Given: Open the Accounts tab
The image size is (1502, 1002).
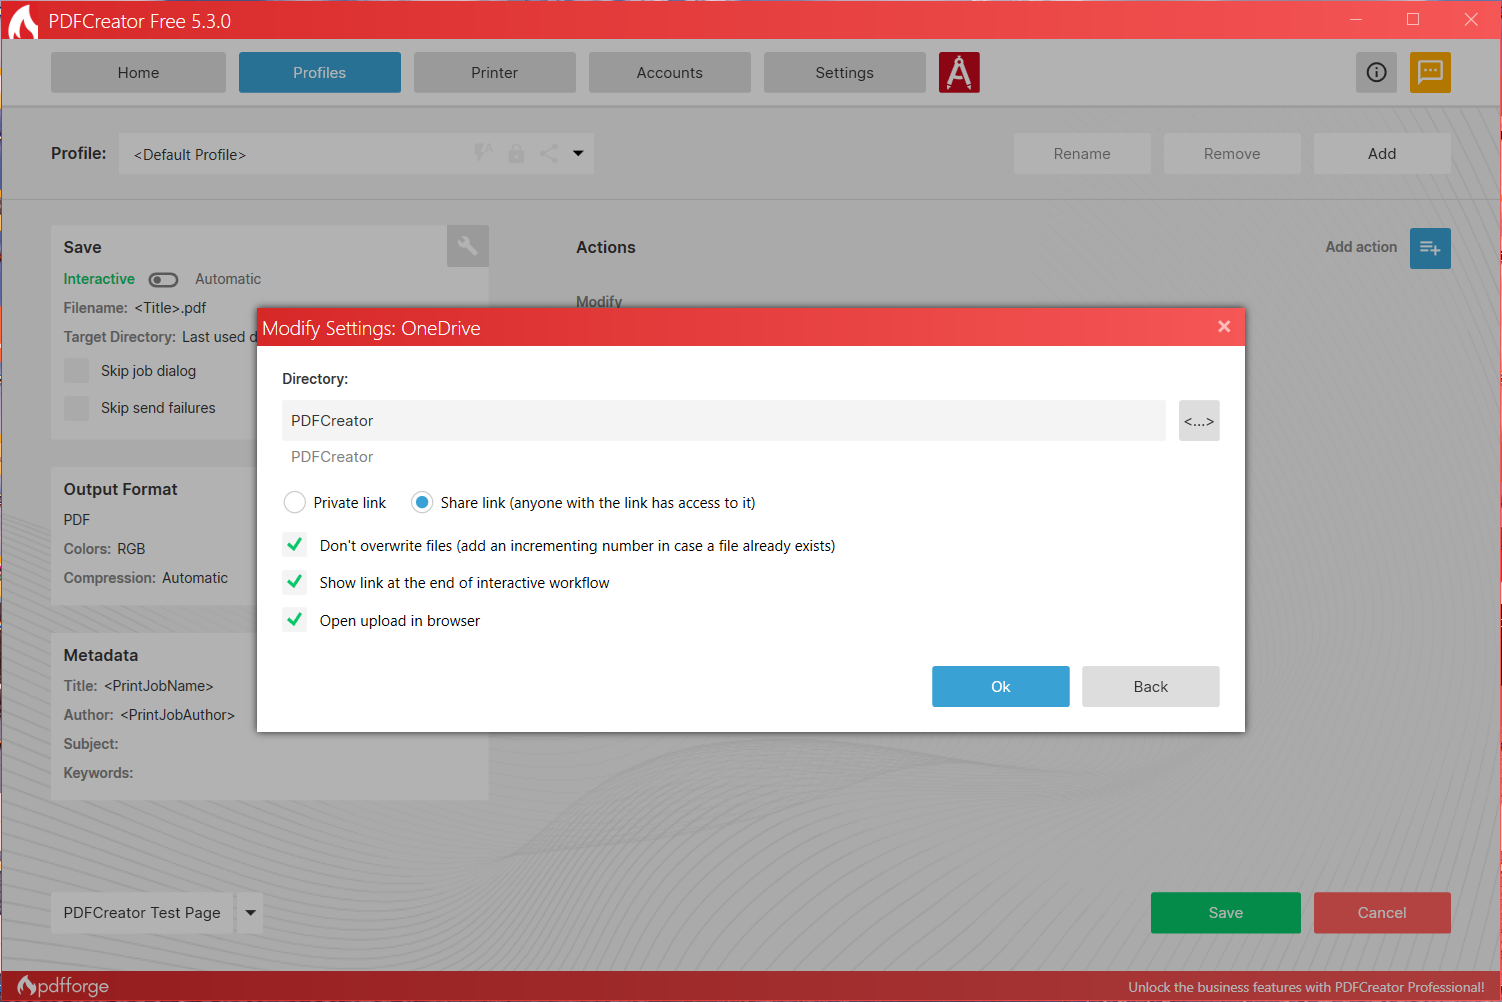Looking at the screenshot, I should point(670,72).
